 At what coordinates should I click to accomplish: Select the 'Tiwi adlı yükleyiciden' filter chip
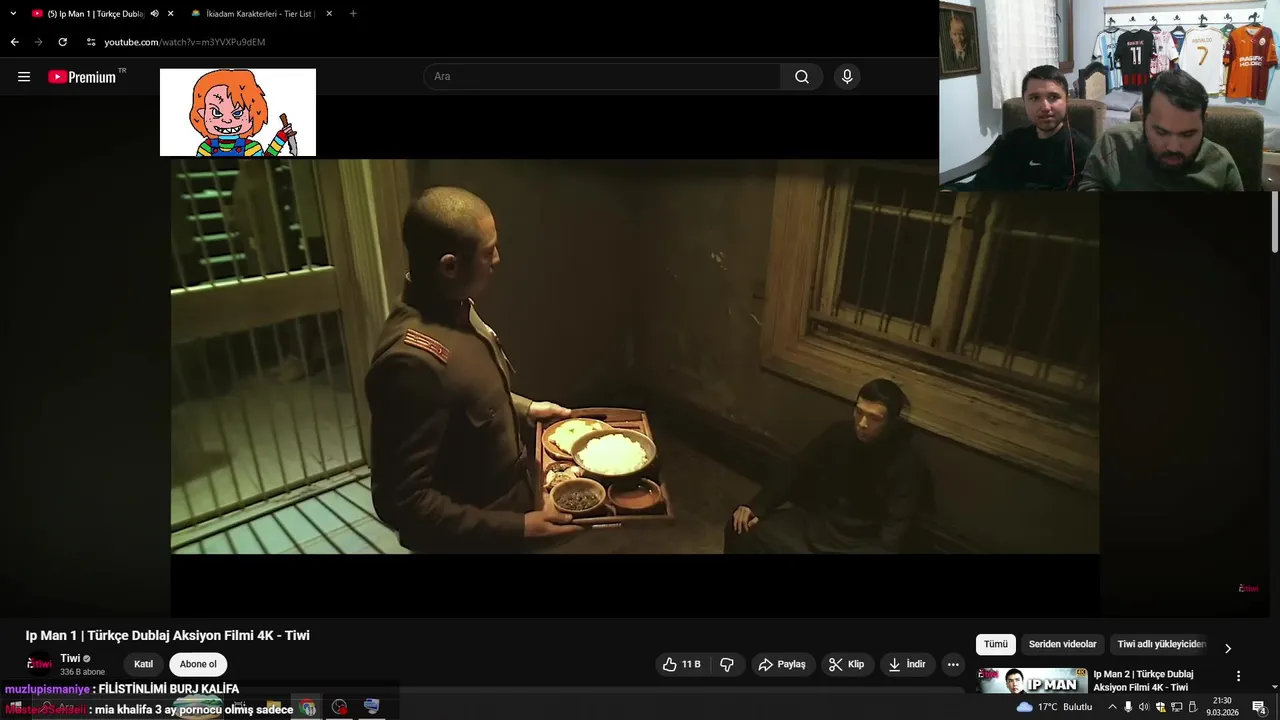[1162, 645]
